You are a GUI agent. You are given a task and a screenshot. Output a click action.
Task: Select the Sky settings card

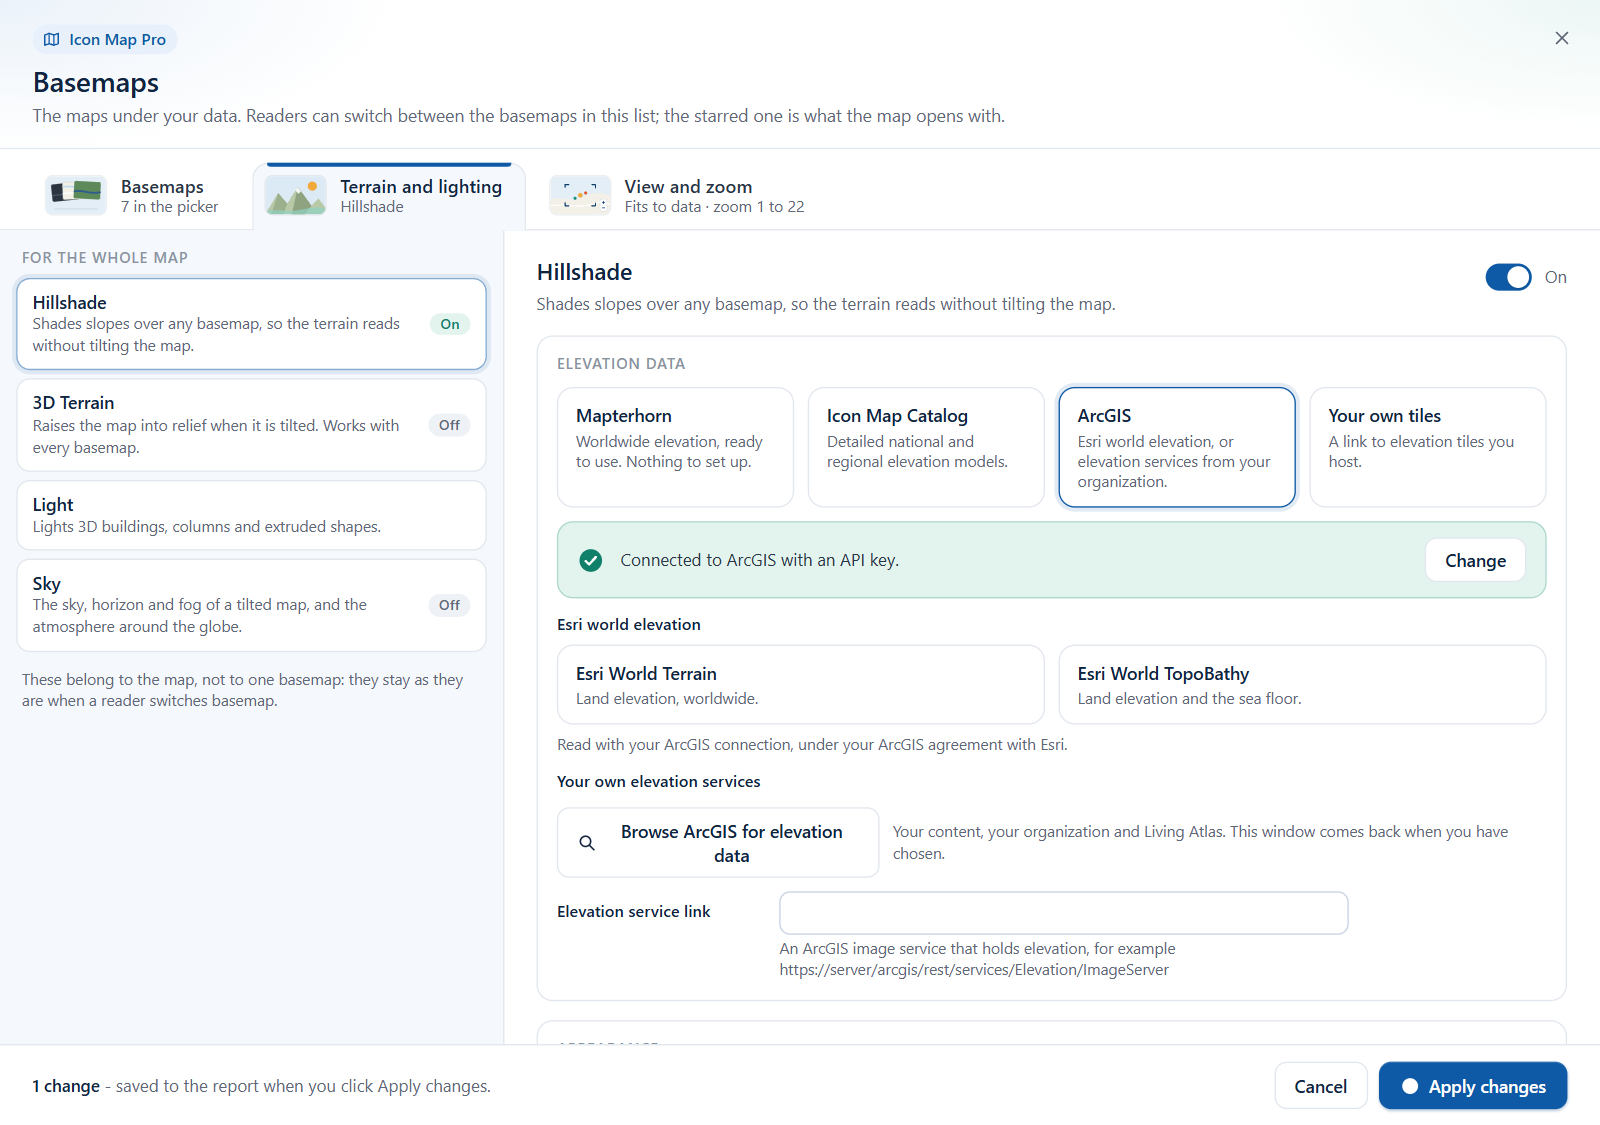[251, 605]
